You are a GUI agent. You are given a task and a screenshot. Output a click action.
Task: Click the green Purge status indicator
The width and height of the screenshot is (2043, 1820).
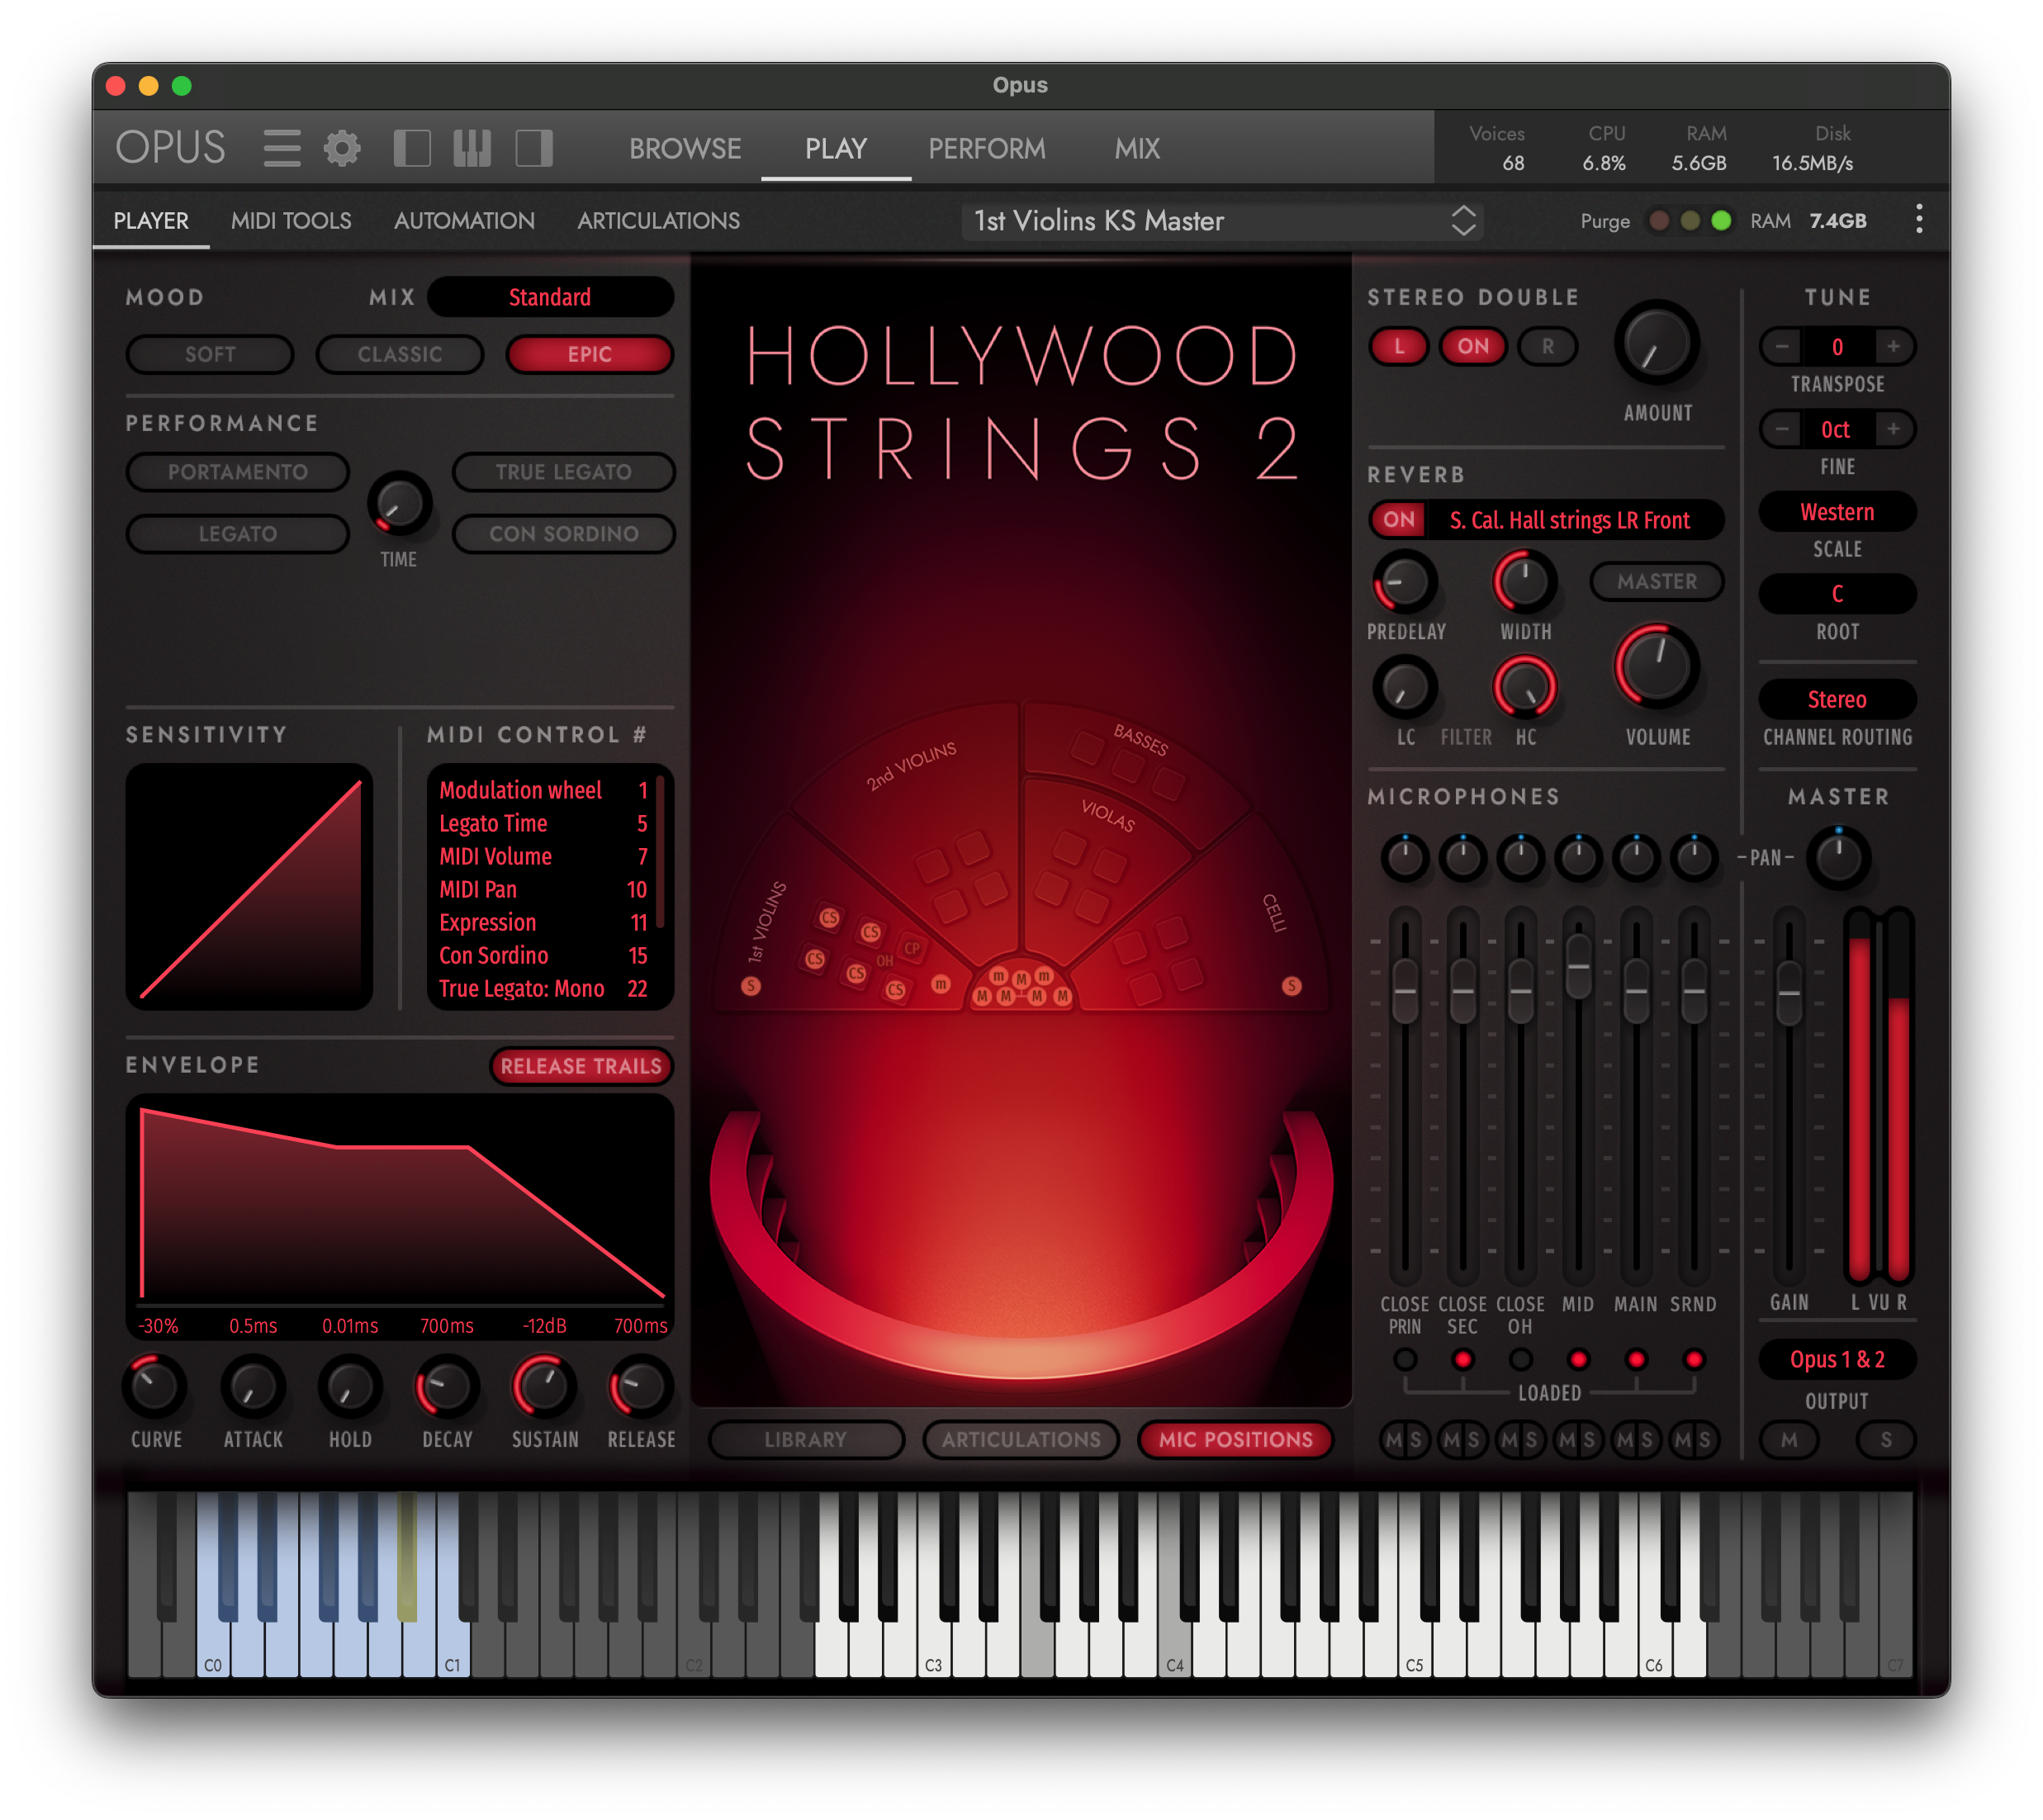[x=1721, y=221]
